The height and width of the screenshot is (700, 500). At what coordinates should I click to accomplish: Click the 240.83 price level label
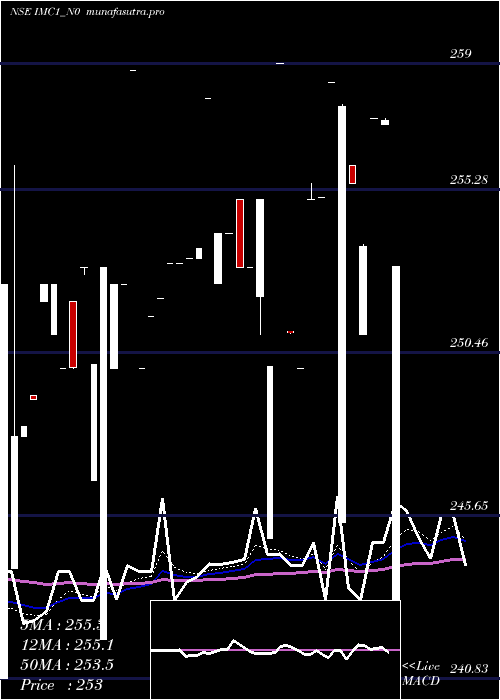[468, 669]
